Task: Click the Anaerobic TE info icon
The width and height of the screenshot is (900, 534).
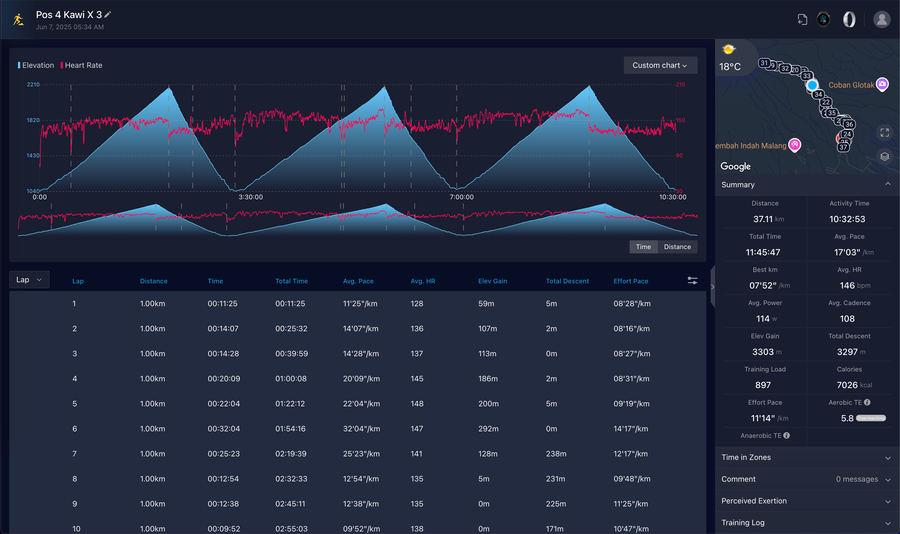Action: 786,436
